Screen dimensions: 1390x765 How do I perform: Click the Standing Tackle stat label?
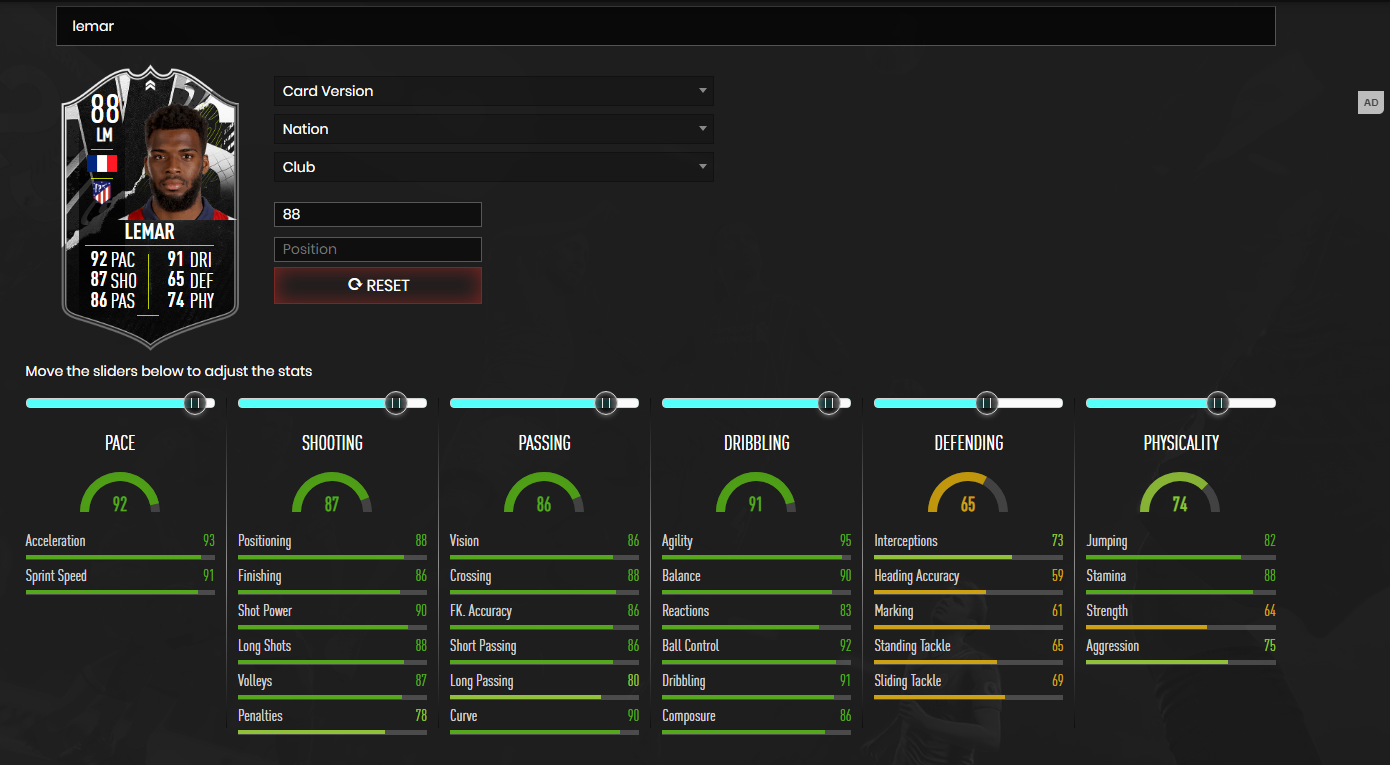(x=913, y=646)
